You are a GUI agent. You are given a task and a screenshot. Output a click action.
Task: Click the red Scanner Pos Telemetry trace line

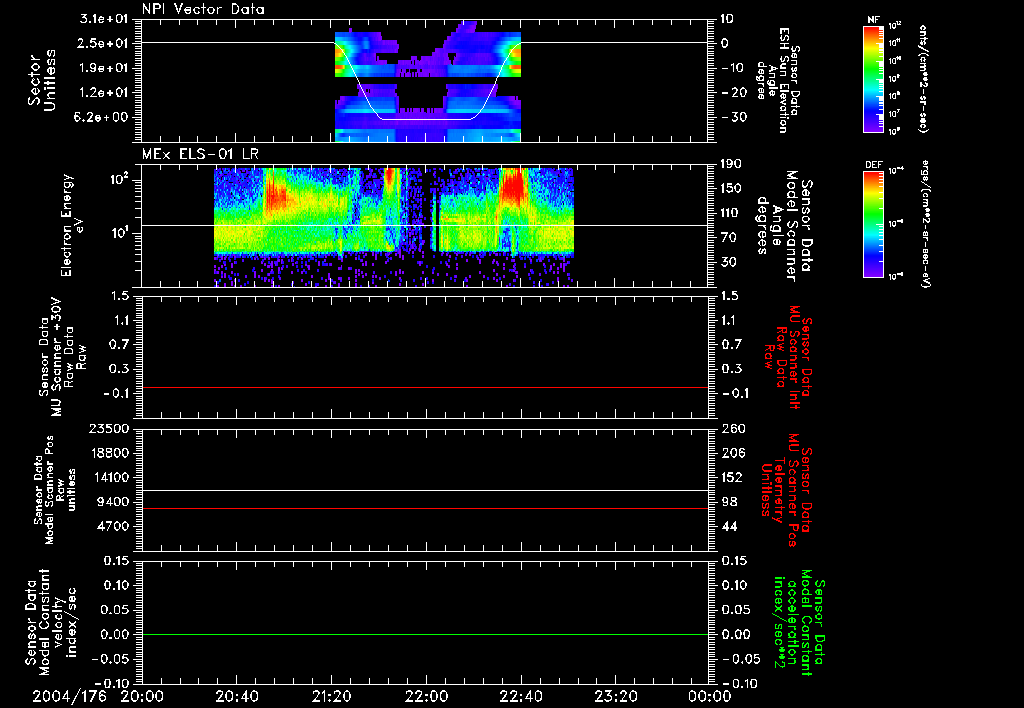coord(425,508)
